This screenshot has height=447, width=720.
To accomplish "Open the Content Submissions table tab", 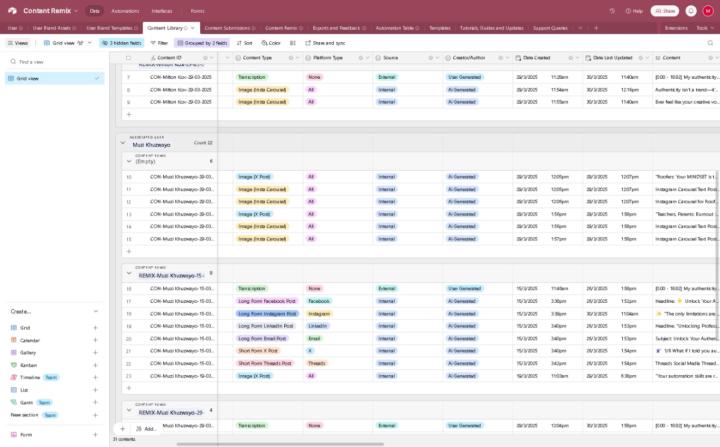I will (230, 28).
